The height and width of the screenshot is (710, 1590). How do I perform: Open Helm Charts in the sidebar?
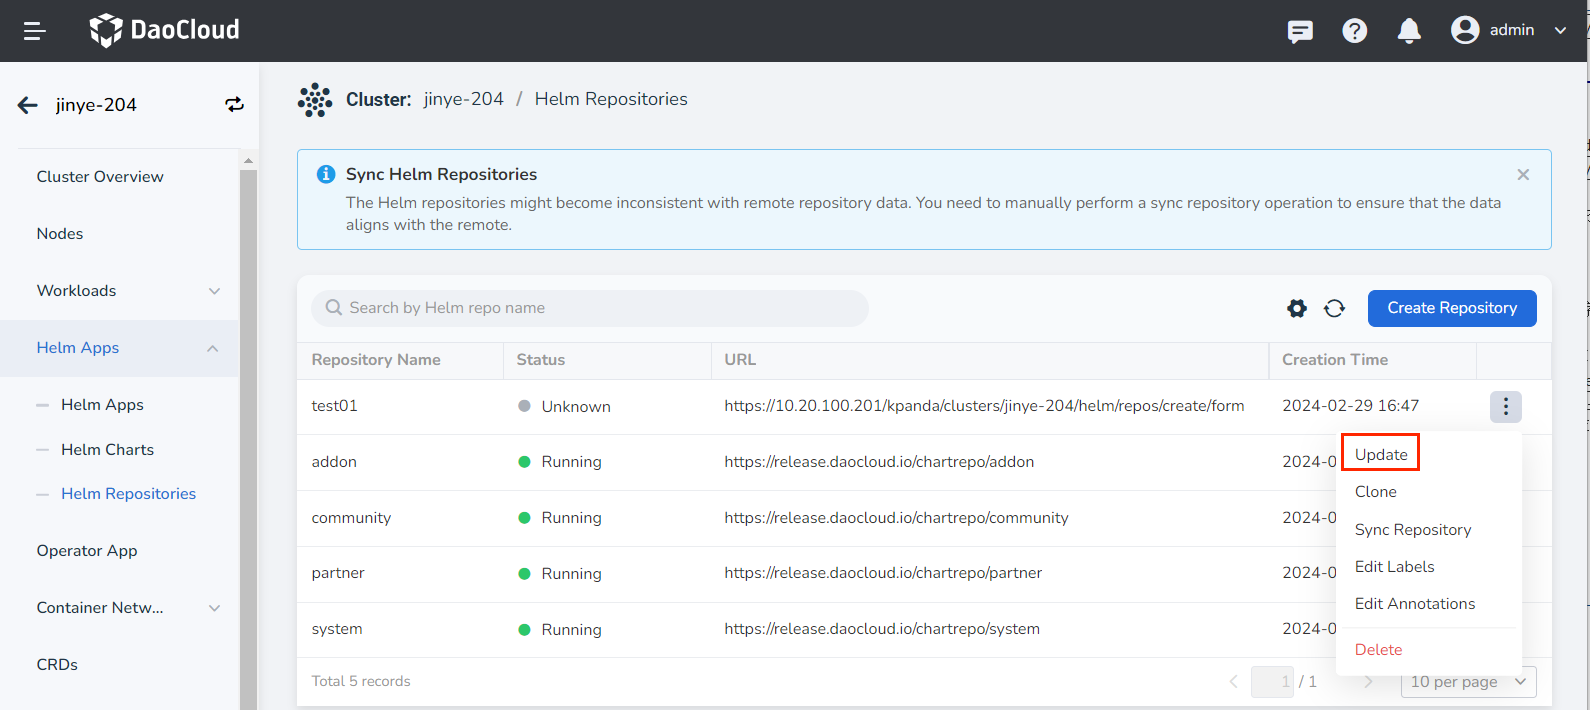(x=107, y=450)
